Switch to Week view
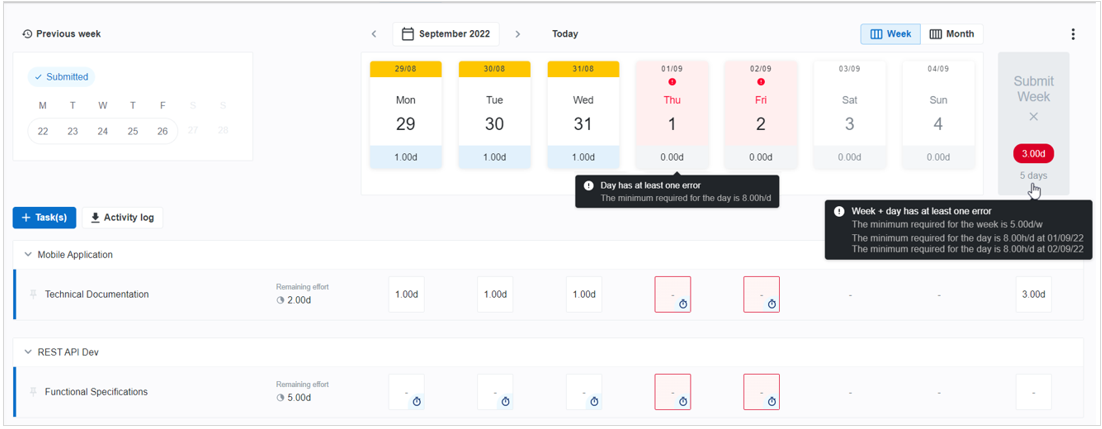Image resolution: width=1102 pixels, height=429 pixels. [890, 34]
